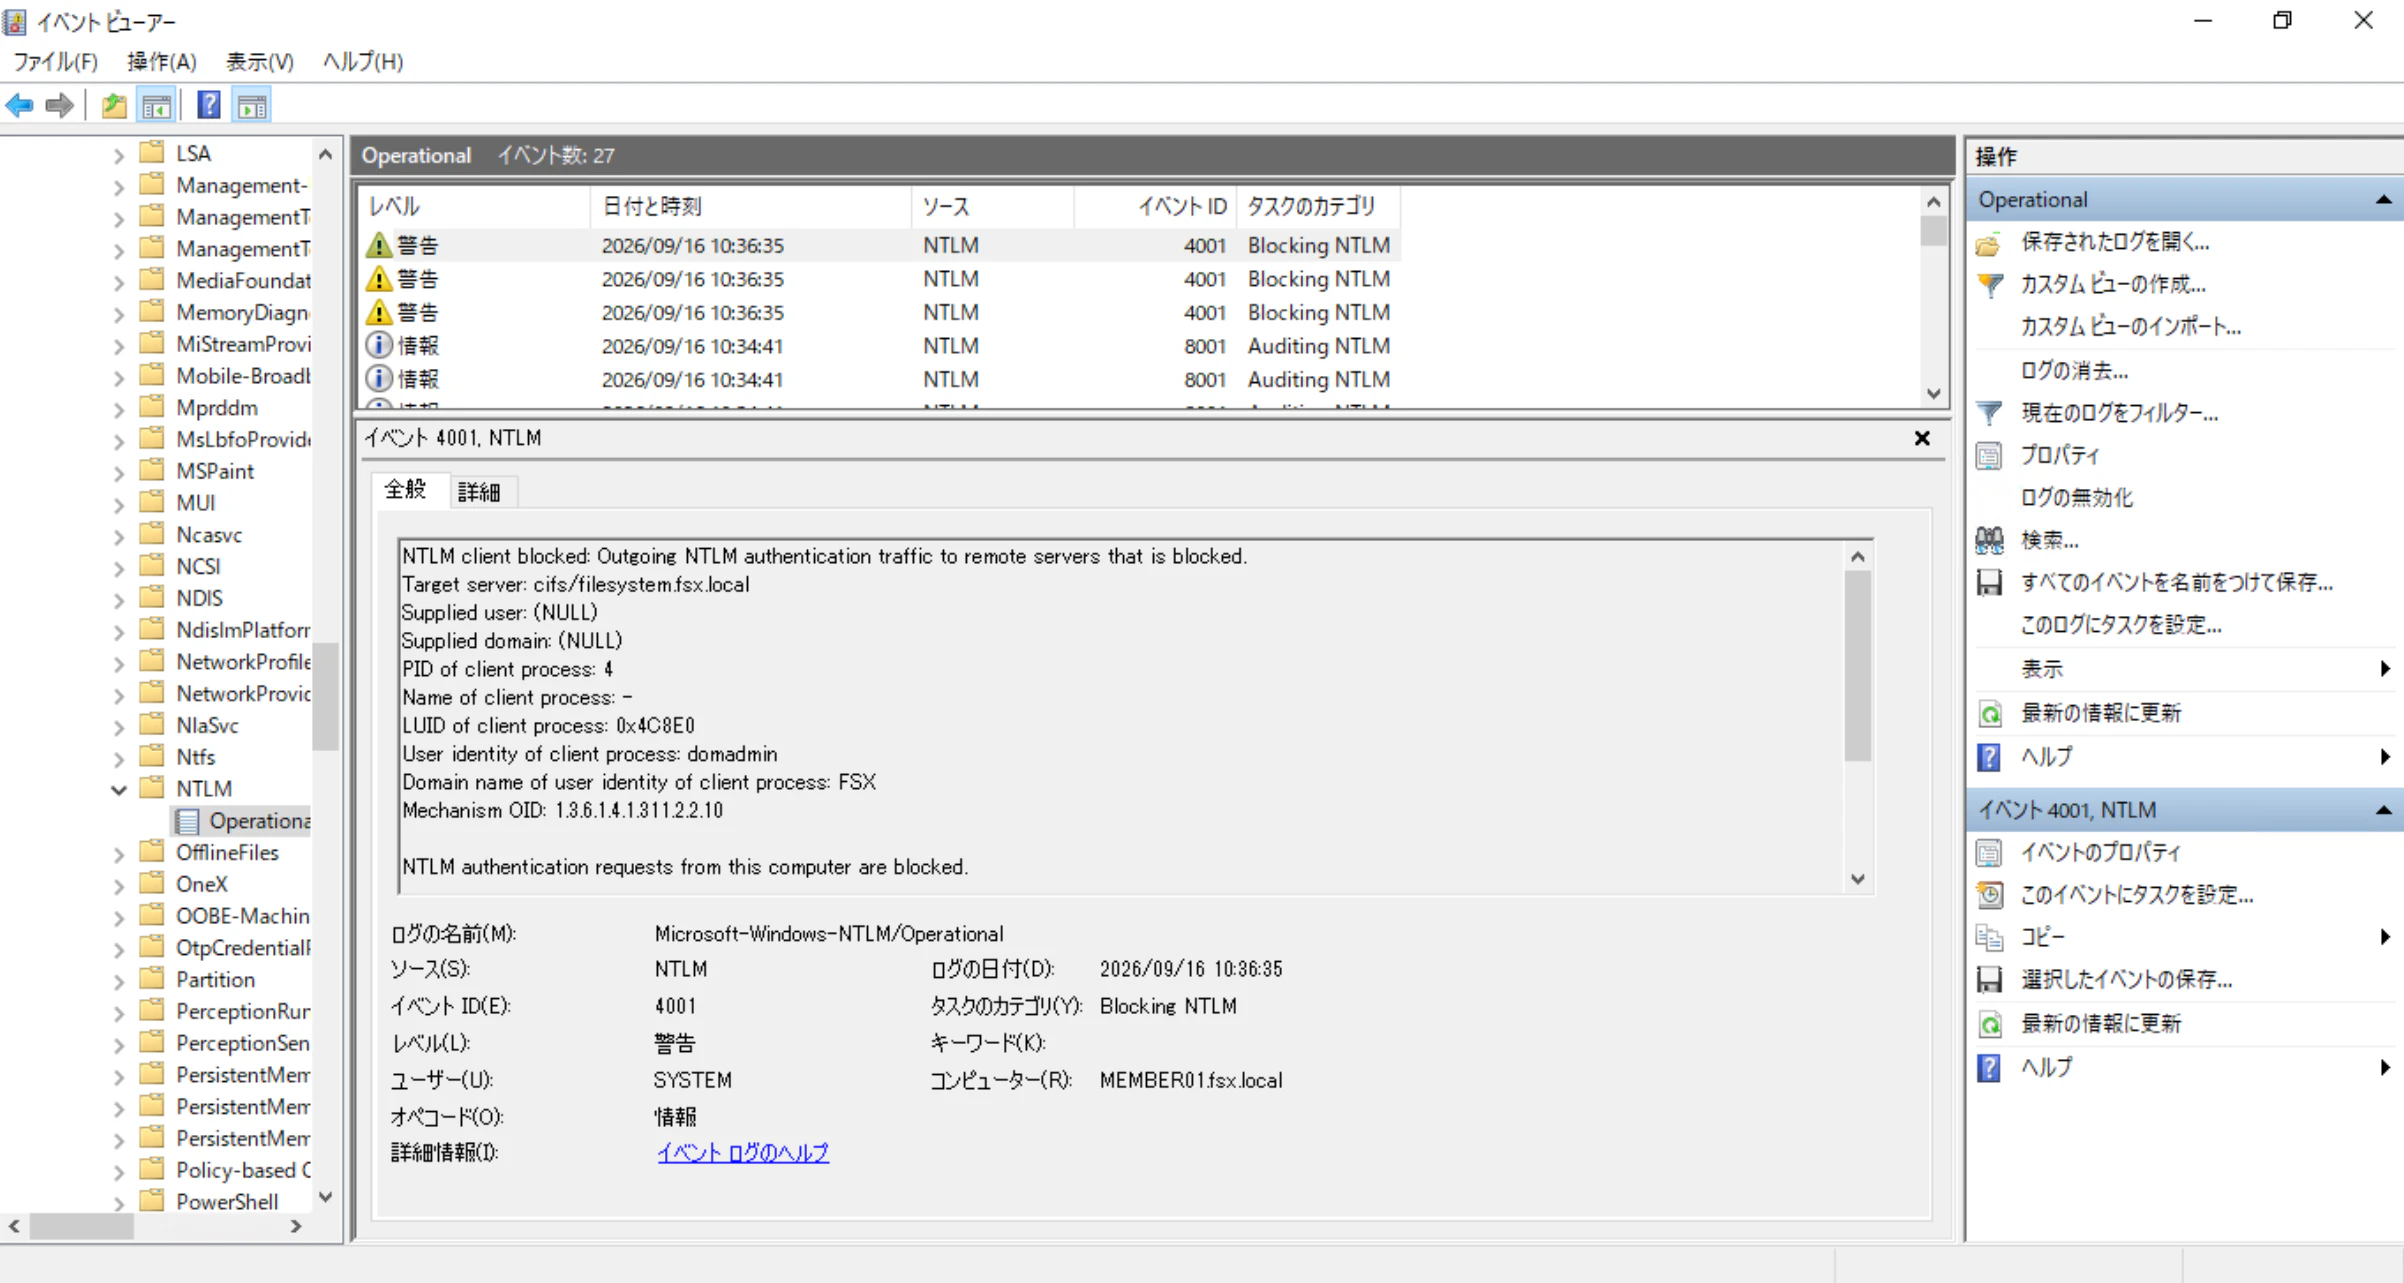The image size is (2404, 1283).
Task: Click 現在のログをフィルター funnel icon
Action: tap(1989, 413)
